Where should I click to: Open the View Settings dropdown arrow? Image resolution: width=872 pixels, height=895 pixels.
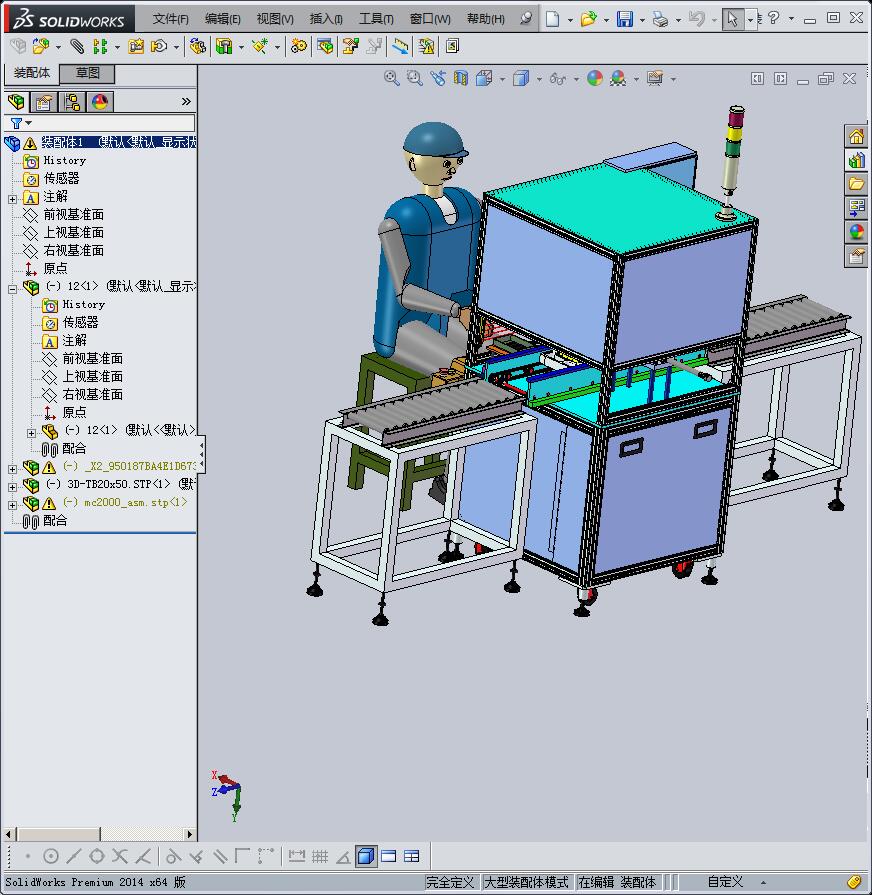(673, 79)
